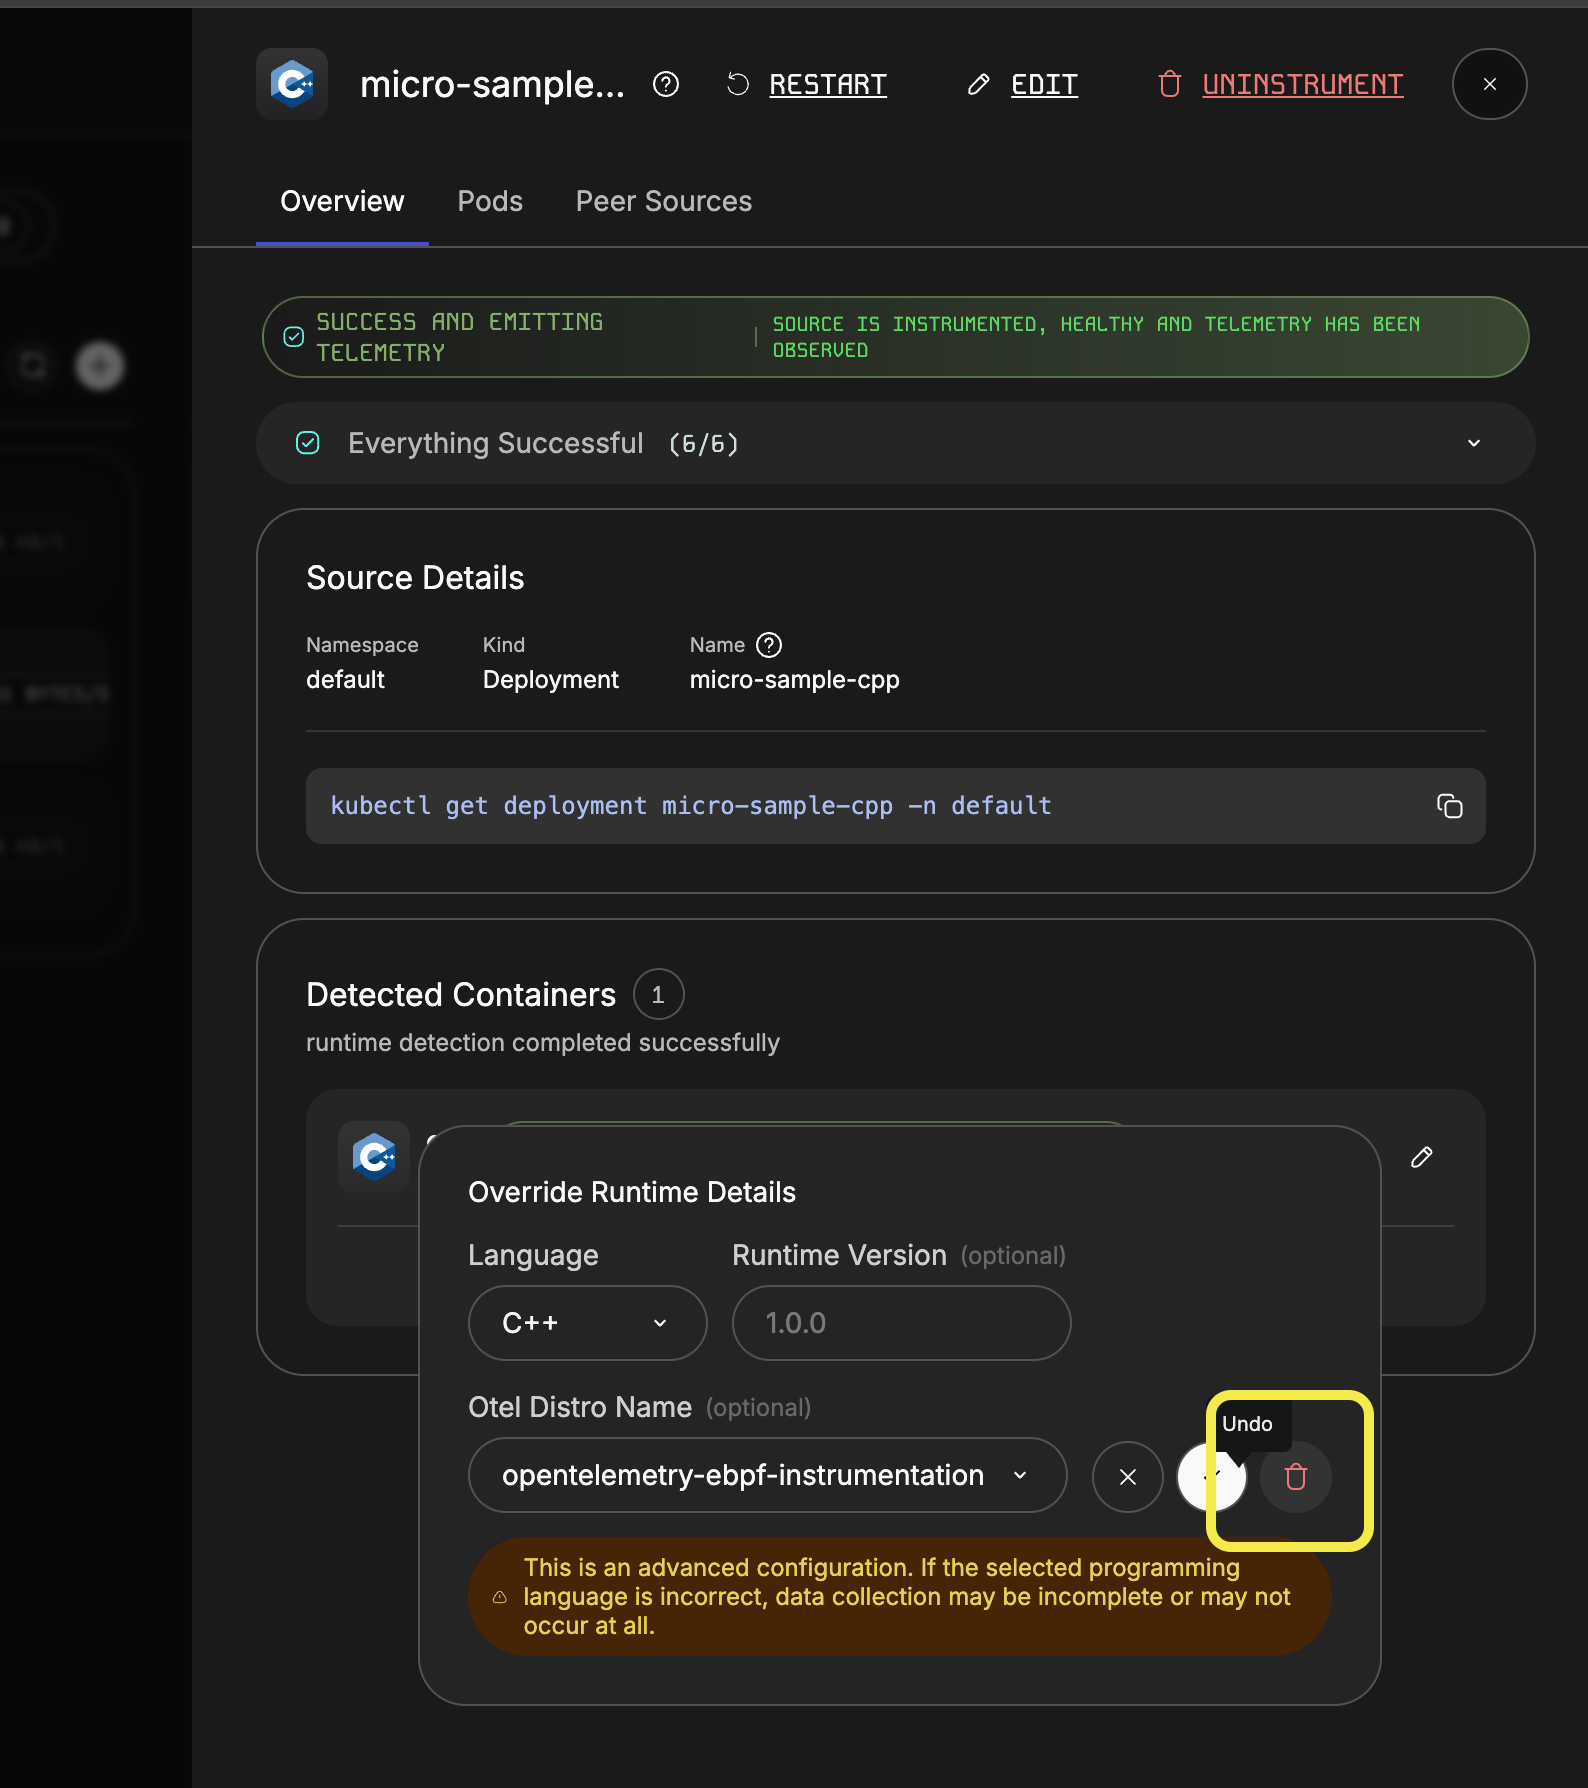Open the Peer Sources tab
This screenshot has width=1588, height=1788.
pos(664,201)
